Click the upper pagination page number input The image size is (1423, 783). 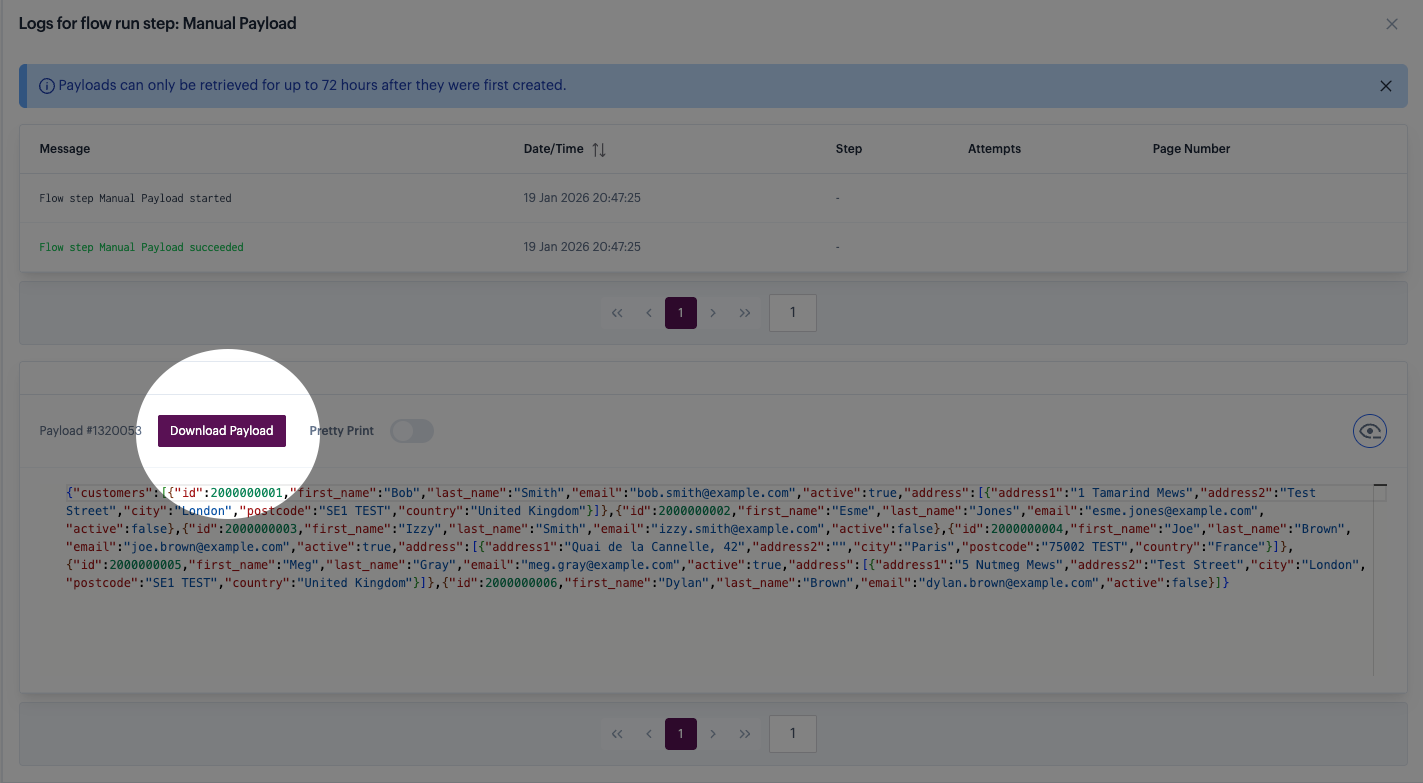[x=792, y=313]
